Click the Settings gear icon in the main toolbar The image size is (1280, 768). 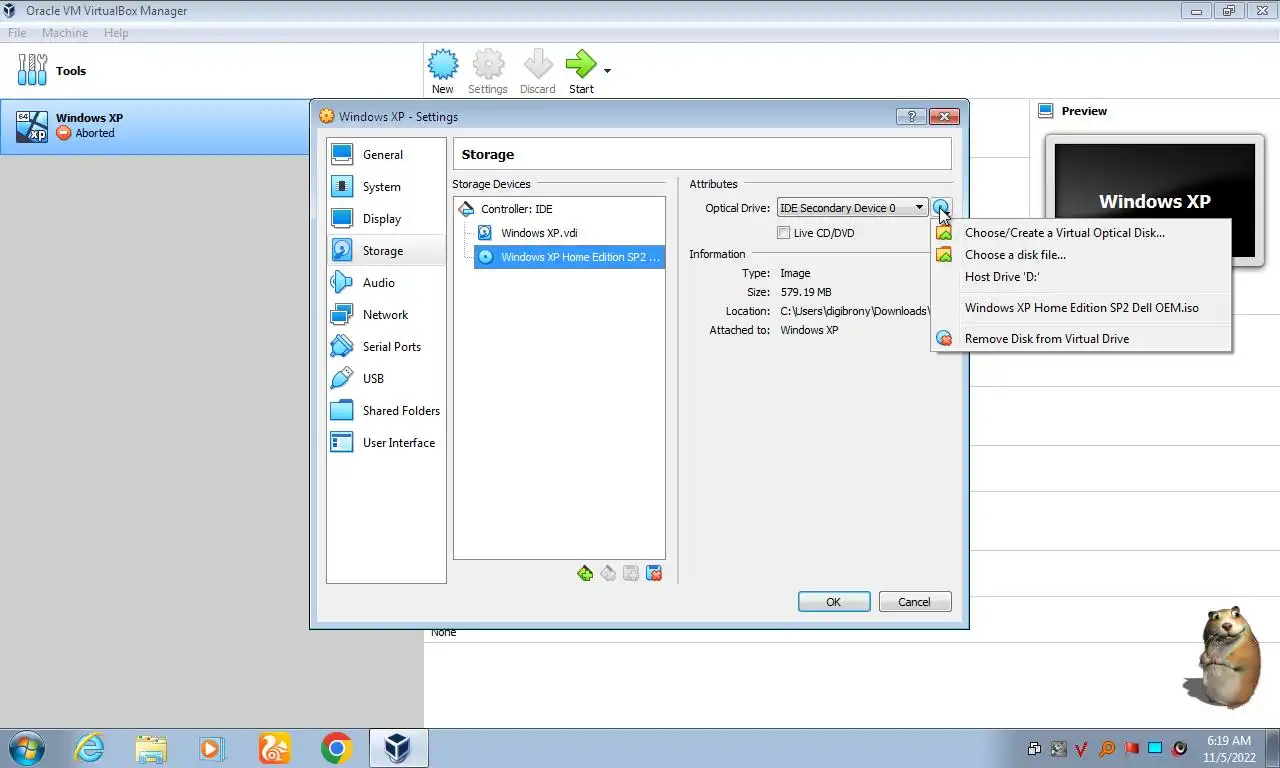coord(488,65)
